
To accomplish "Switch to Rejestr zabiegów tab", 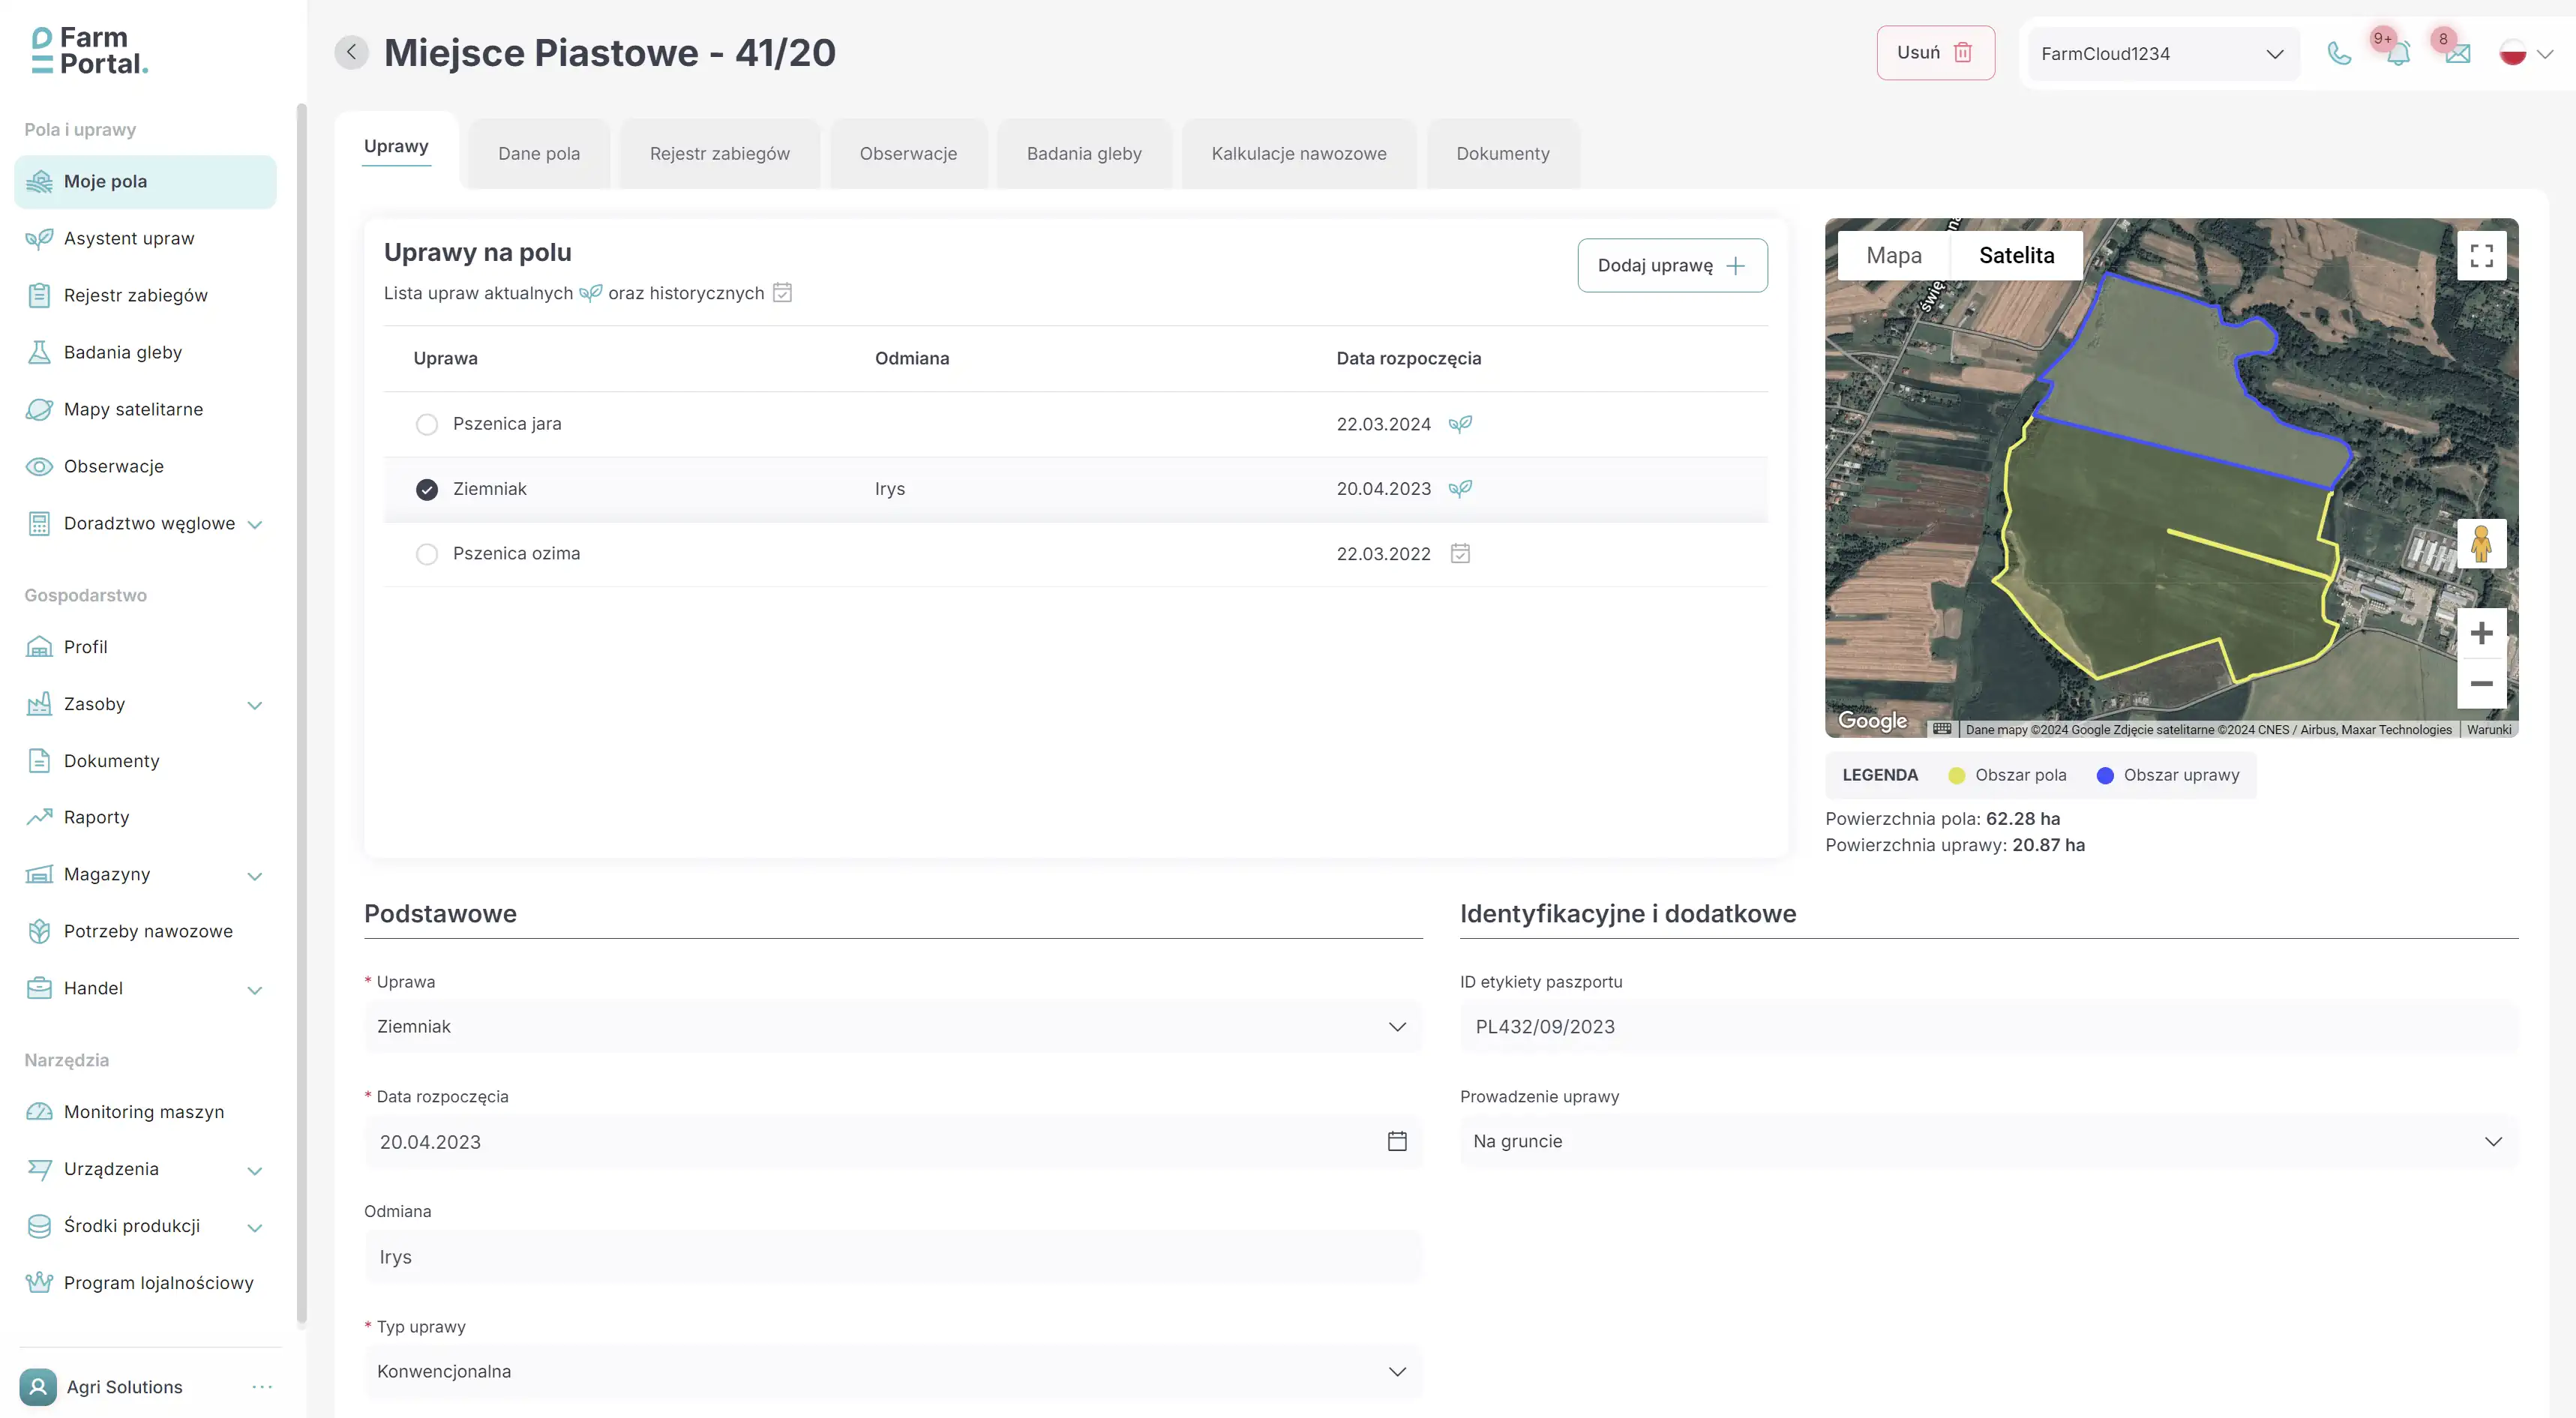I will tap(719, 153).
